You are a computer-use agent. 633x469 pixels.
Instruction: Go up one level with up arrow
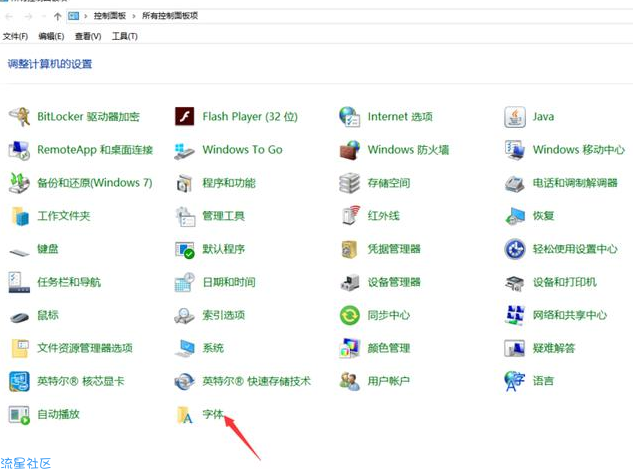[x=57, y=16]
